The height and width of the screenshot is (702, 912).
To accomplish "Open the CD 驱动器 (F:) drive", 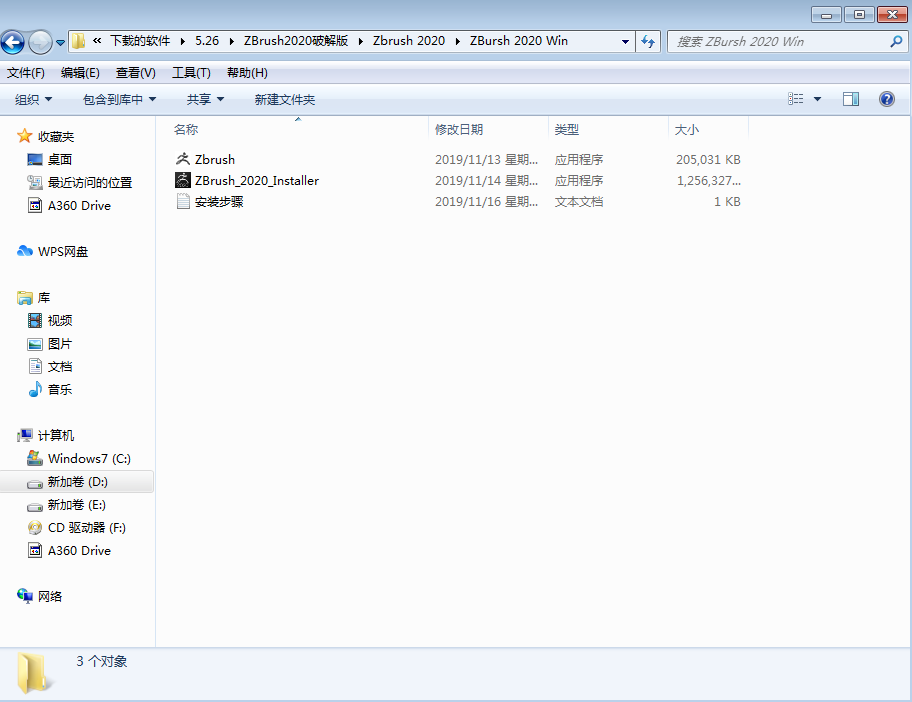I will coord(87,528).
